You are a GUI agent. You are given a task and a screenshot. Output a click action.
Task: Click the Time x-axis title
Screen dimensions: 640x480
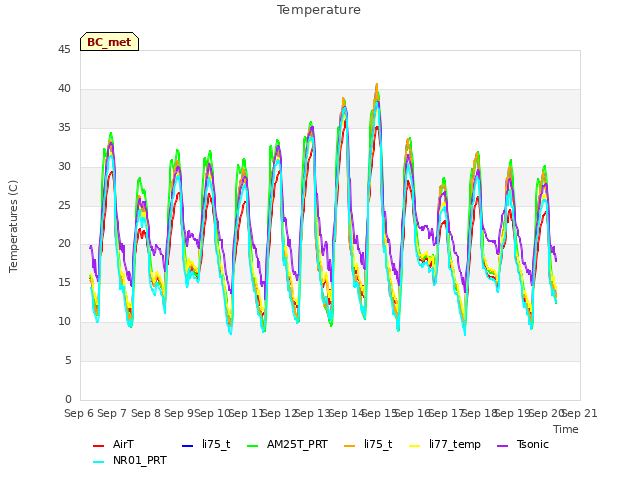(x=566, y=429)
